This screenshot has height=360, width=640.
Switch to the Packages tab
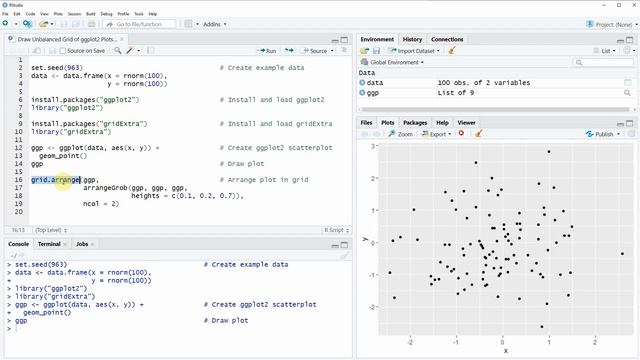415,122
